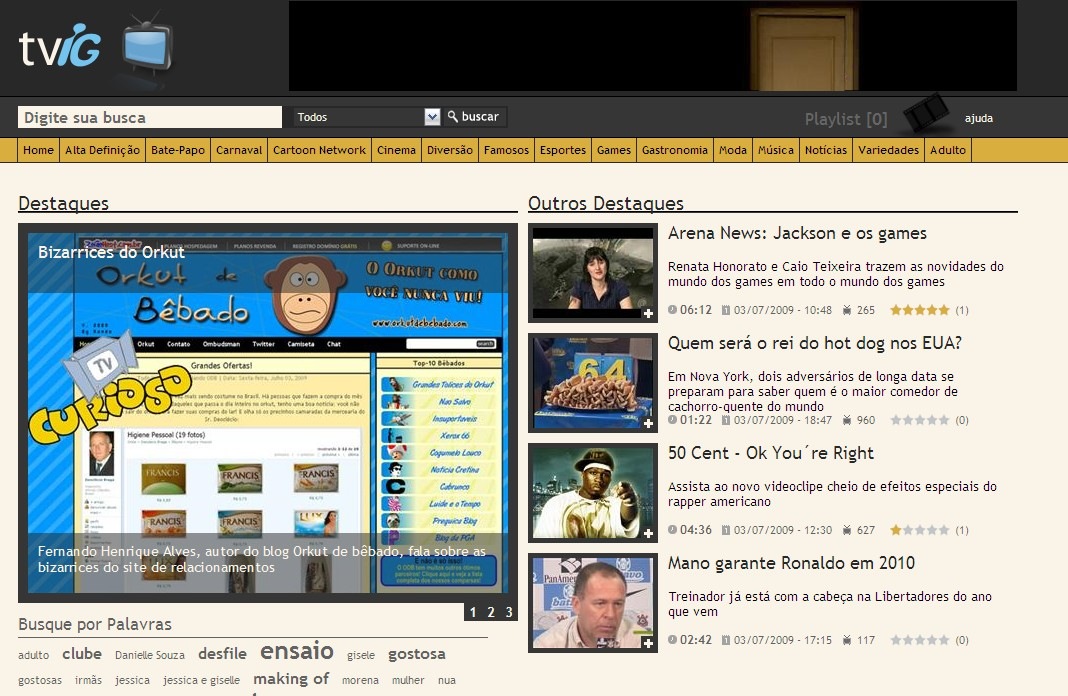Click the Danielle Souza tag
This screenshot has width=1068, height=696.
click(x=150, y=655)
